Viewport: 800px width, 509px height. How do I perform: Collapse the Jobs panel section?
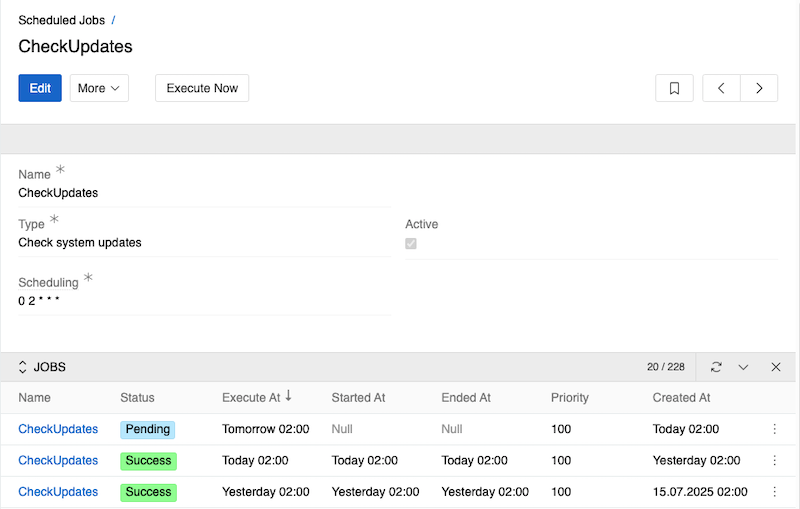point(23,367)
